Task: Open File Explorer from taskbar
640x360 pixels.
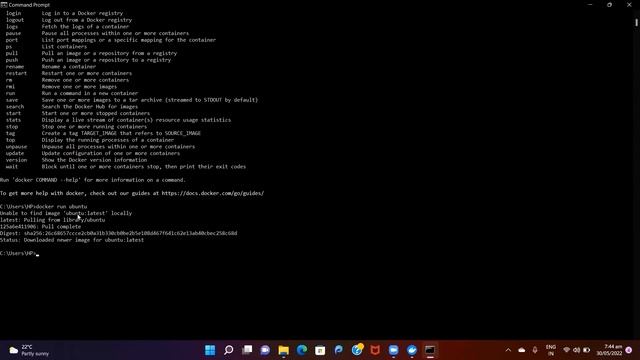Action: pyautogui.click(x=284, y=350)
